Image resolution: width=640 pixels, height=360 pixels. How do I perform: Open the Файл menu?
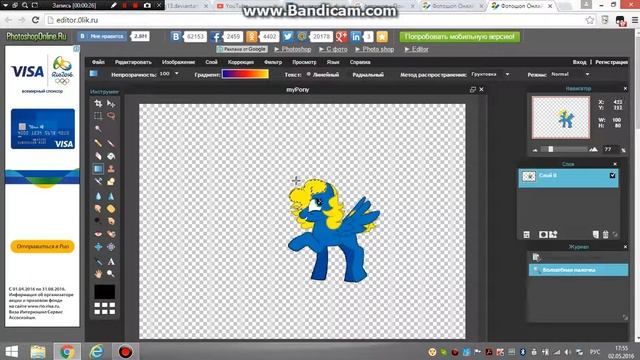point(98,62)
